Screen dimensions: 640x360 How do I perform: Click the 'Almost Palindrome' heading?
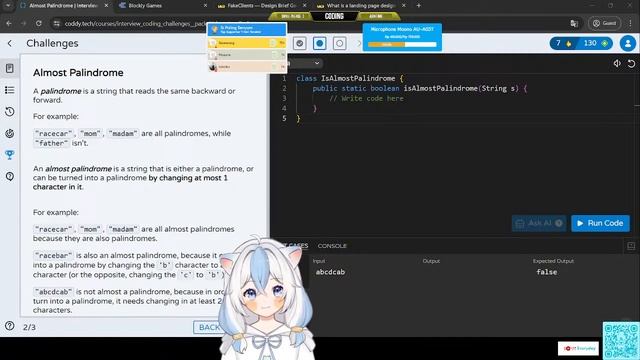point(78,73)
